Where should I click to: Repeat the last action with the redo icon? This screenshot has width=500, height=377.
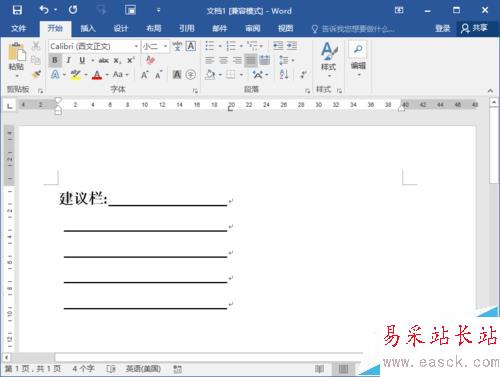[x=73, y=10]
